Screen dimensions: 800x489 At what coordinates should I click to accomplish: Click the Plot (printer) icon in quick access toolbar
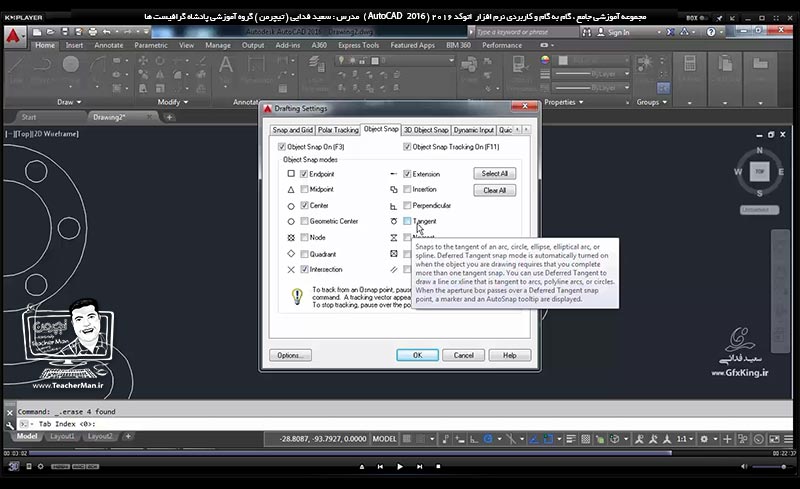pos(93,32)
